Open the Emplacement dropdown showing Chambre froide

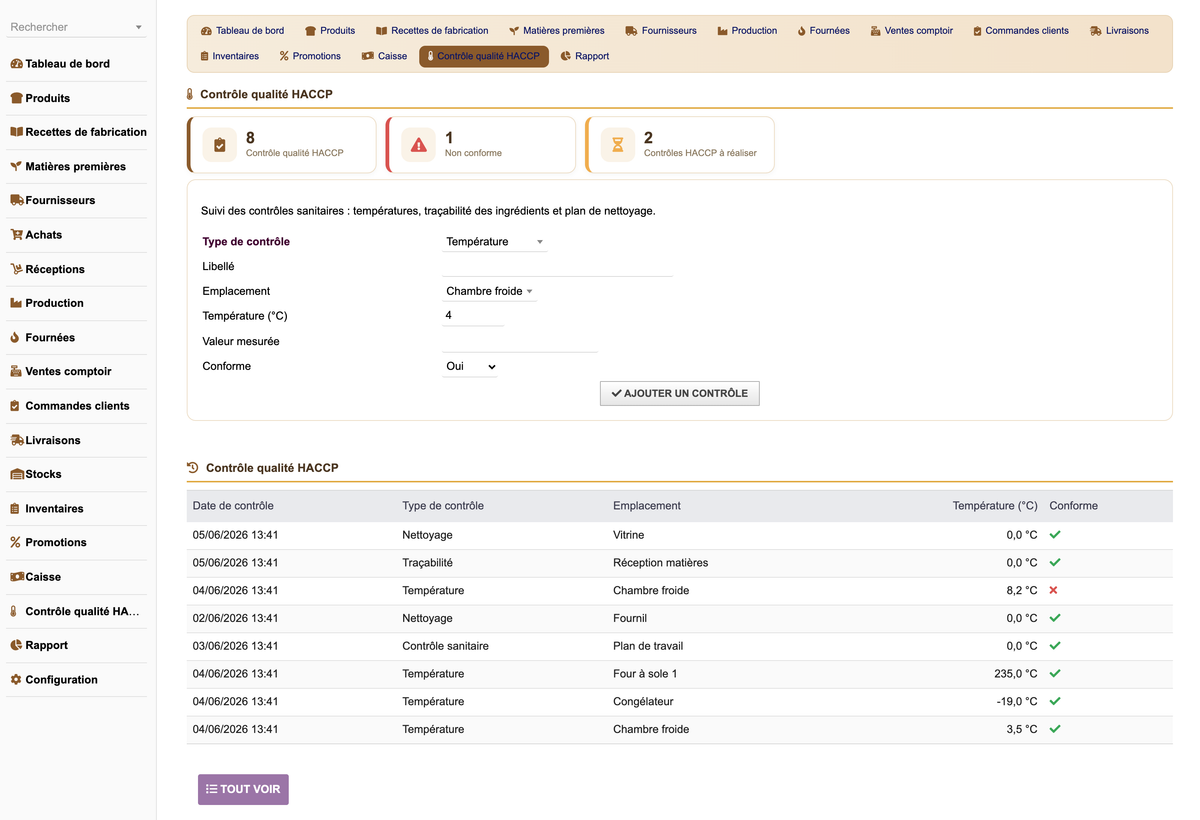tap(490, 291)
